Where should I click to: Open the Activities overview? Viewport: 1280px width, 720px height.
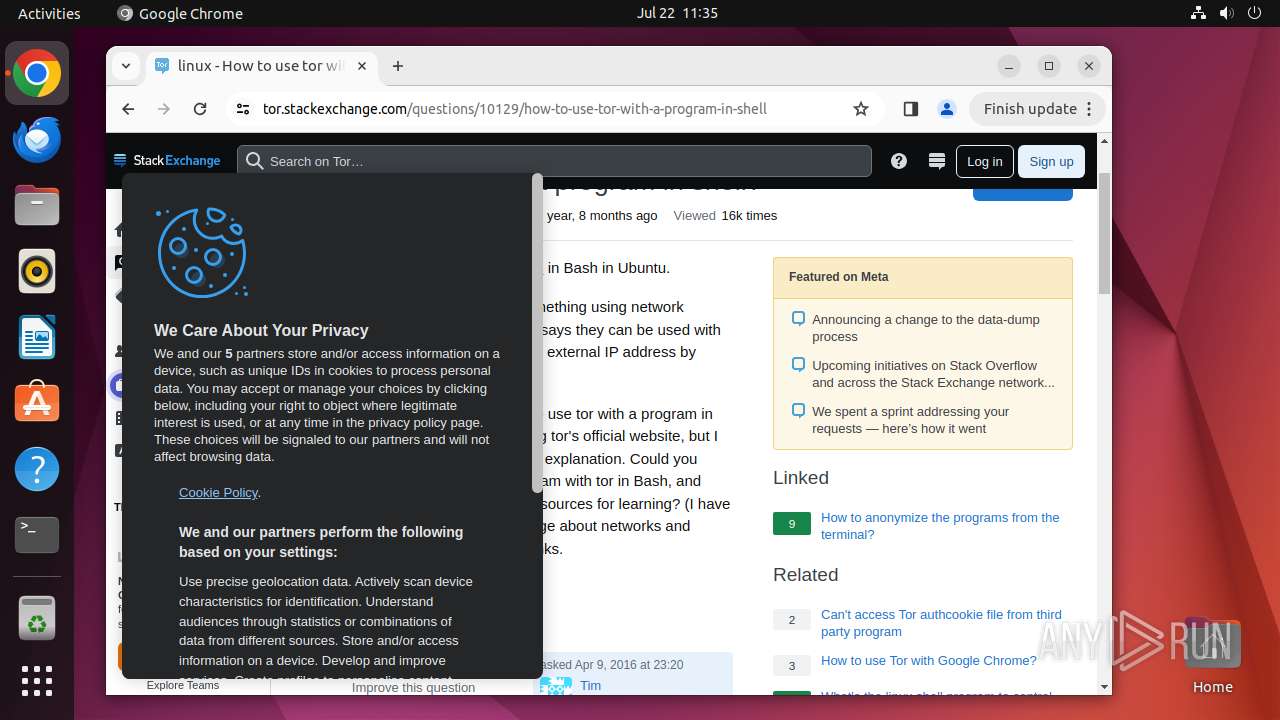49,13
